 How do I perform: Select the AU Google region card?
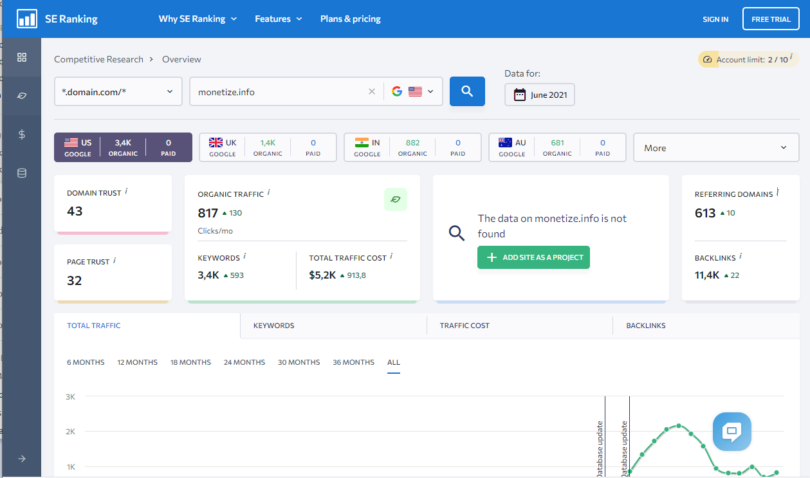click(557, 147)
